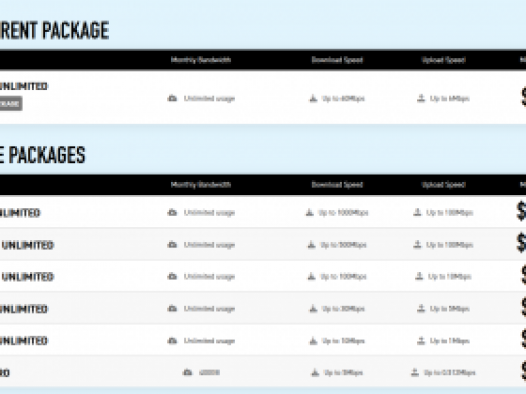Click the download icon next to Up to 100Mbps

click(x=311, y=276)
